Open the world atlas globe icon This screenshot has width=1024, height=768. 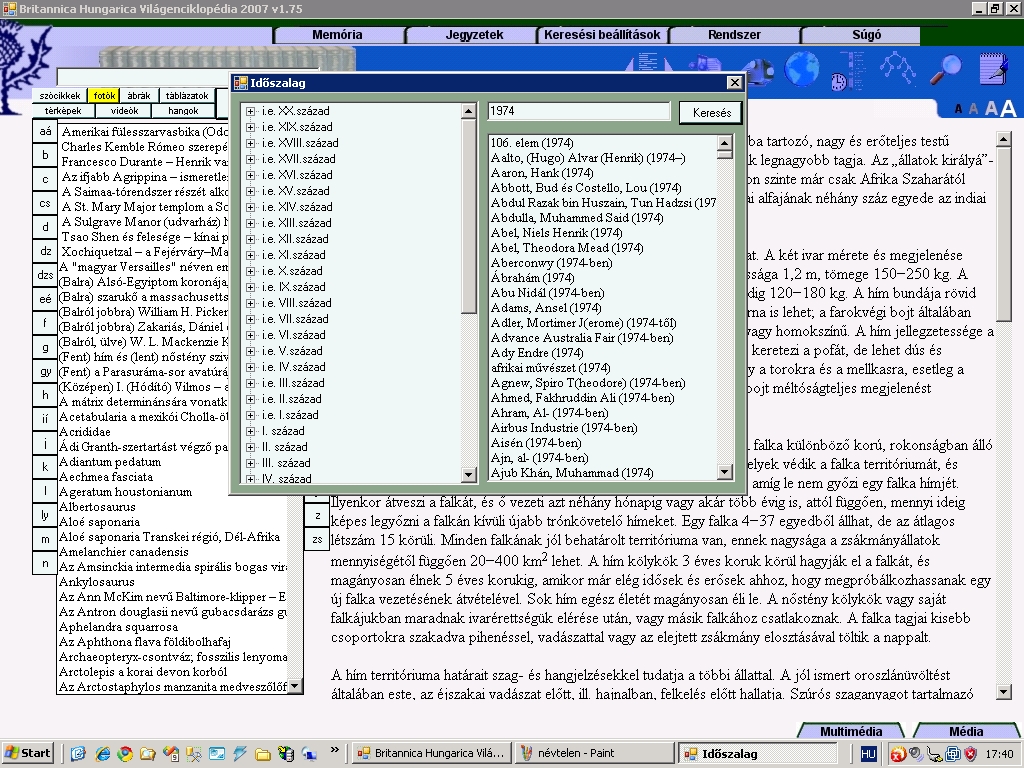point(801,69)
